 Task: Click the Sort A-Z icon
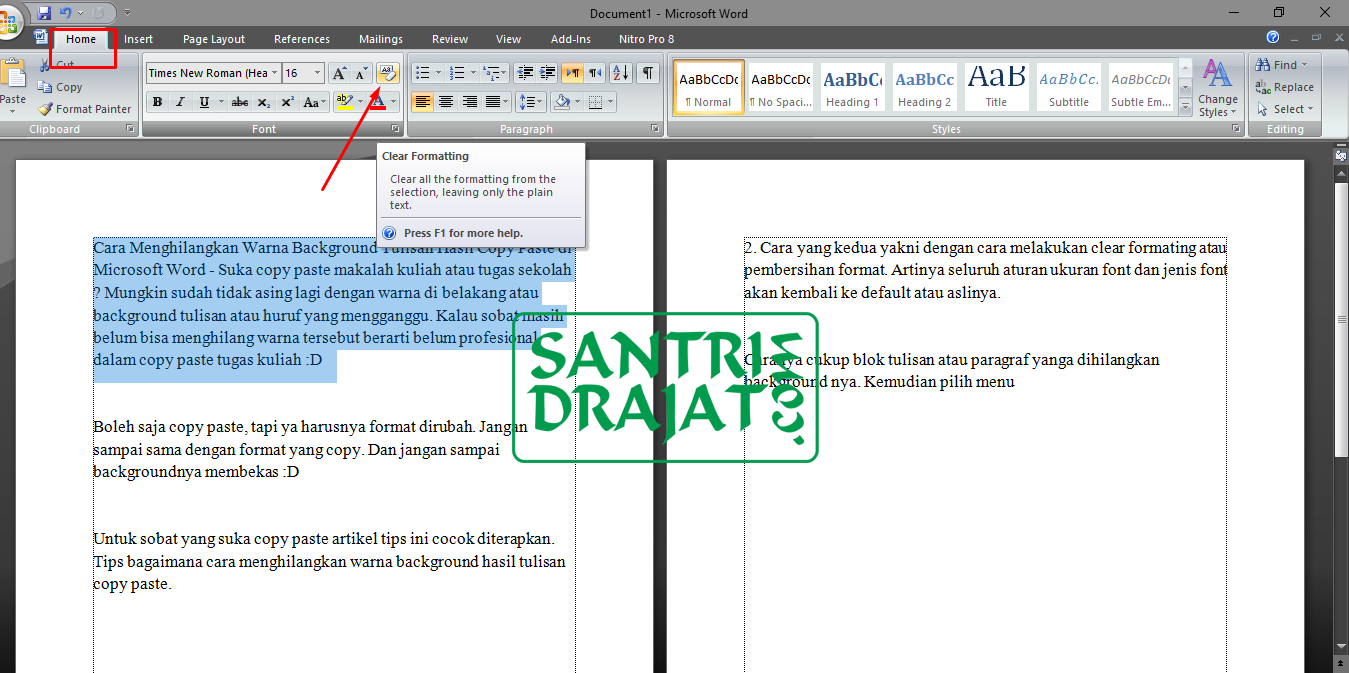point(621,73)
